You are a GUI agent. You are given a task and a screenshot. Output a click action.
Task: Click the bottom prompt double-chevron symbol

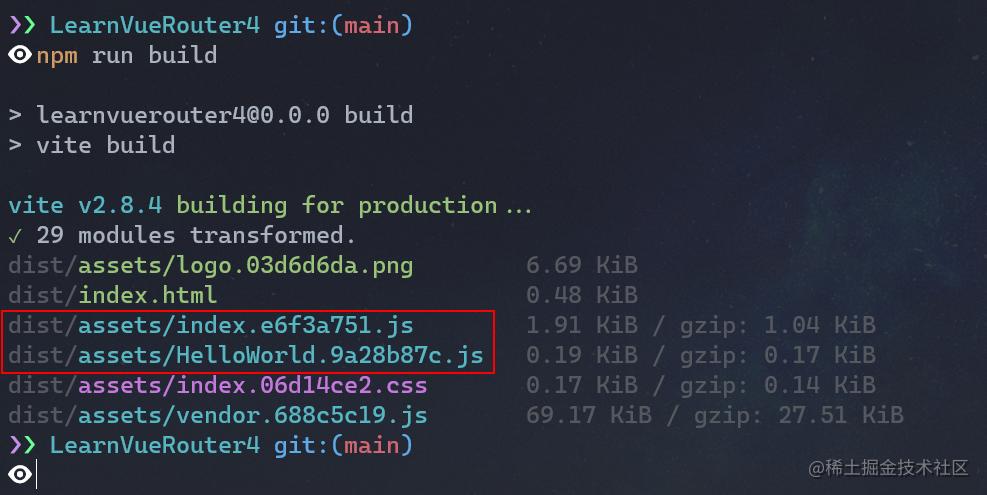pyautogui.click(x=22, y=444)
